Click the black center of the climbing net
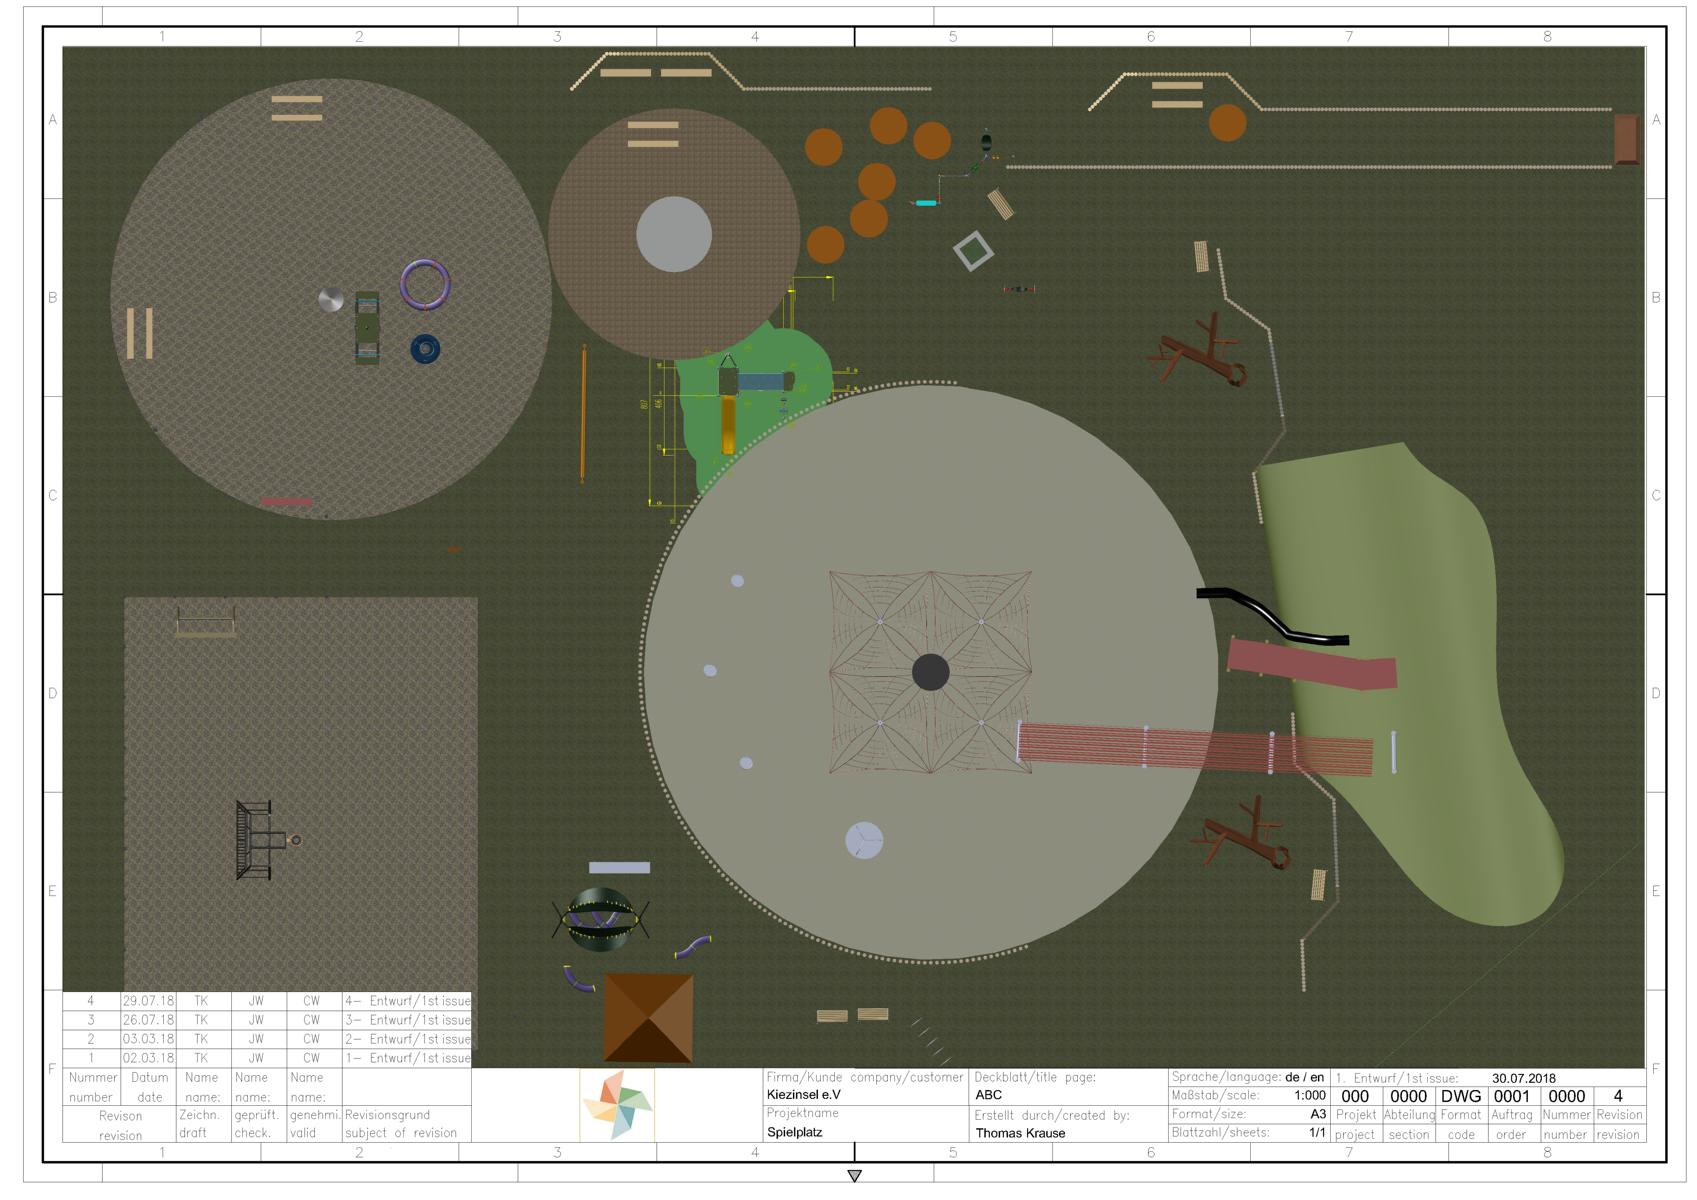 point(931,672)
